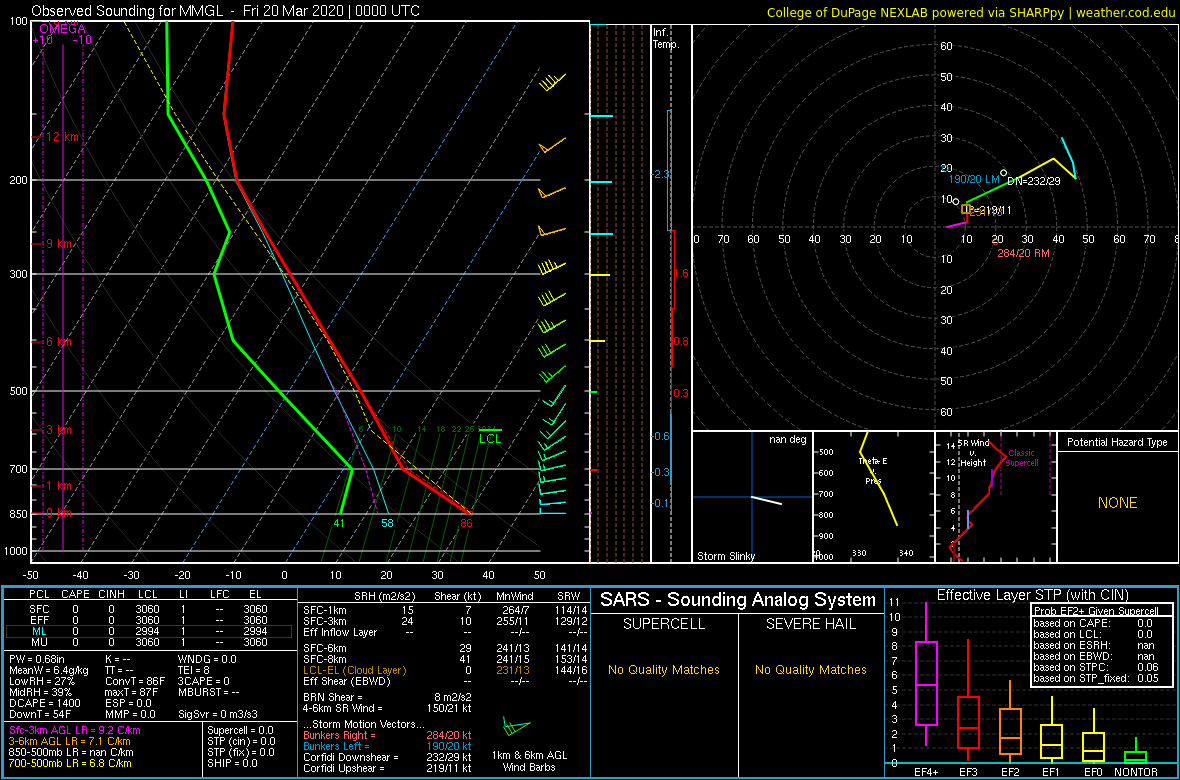1180x780 pixels.
Task: Click the green LCL label on the sounding
Action: click(x=490, y=437)
